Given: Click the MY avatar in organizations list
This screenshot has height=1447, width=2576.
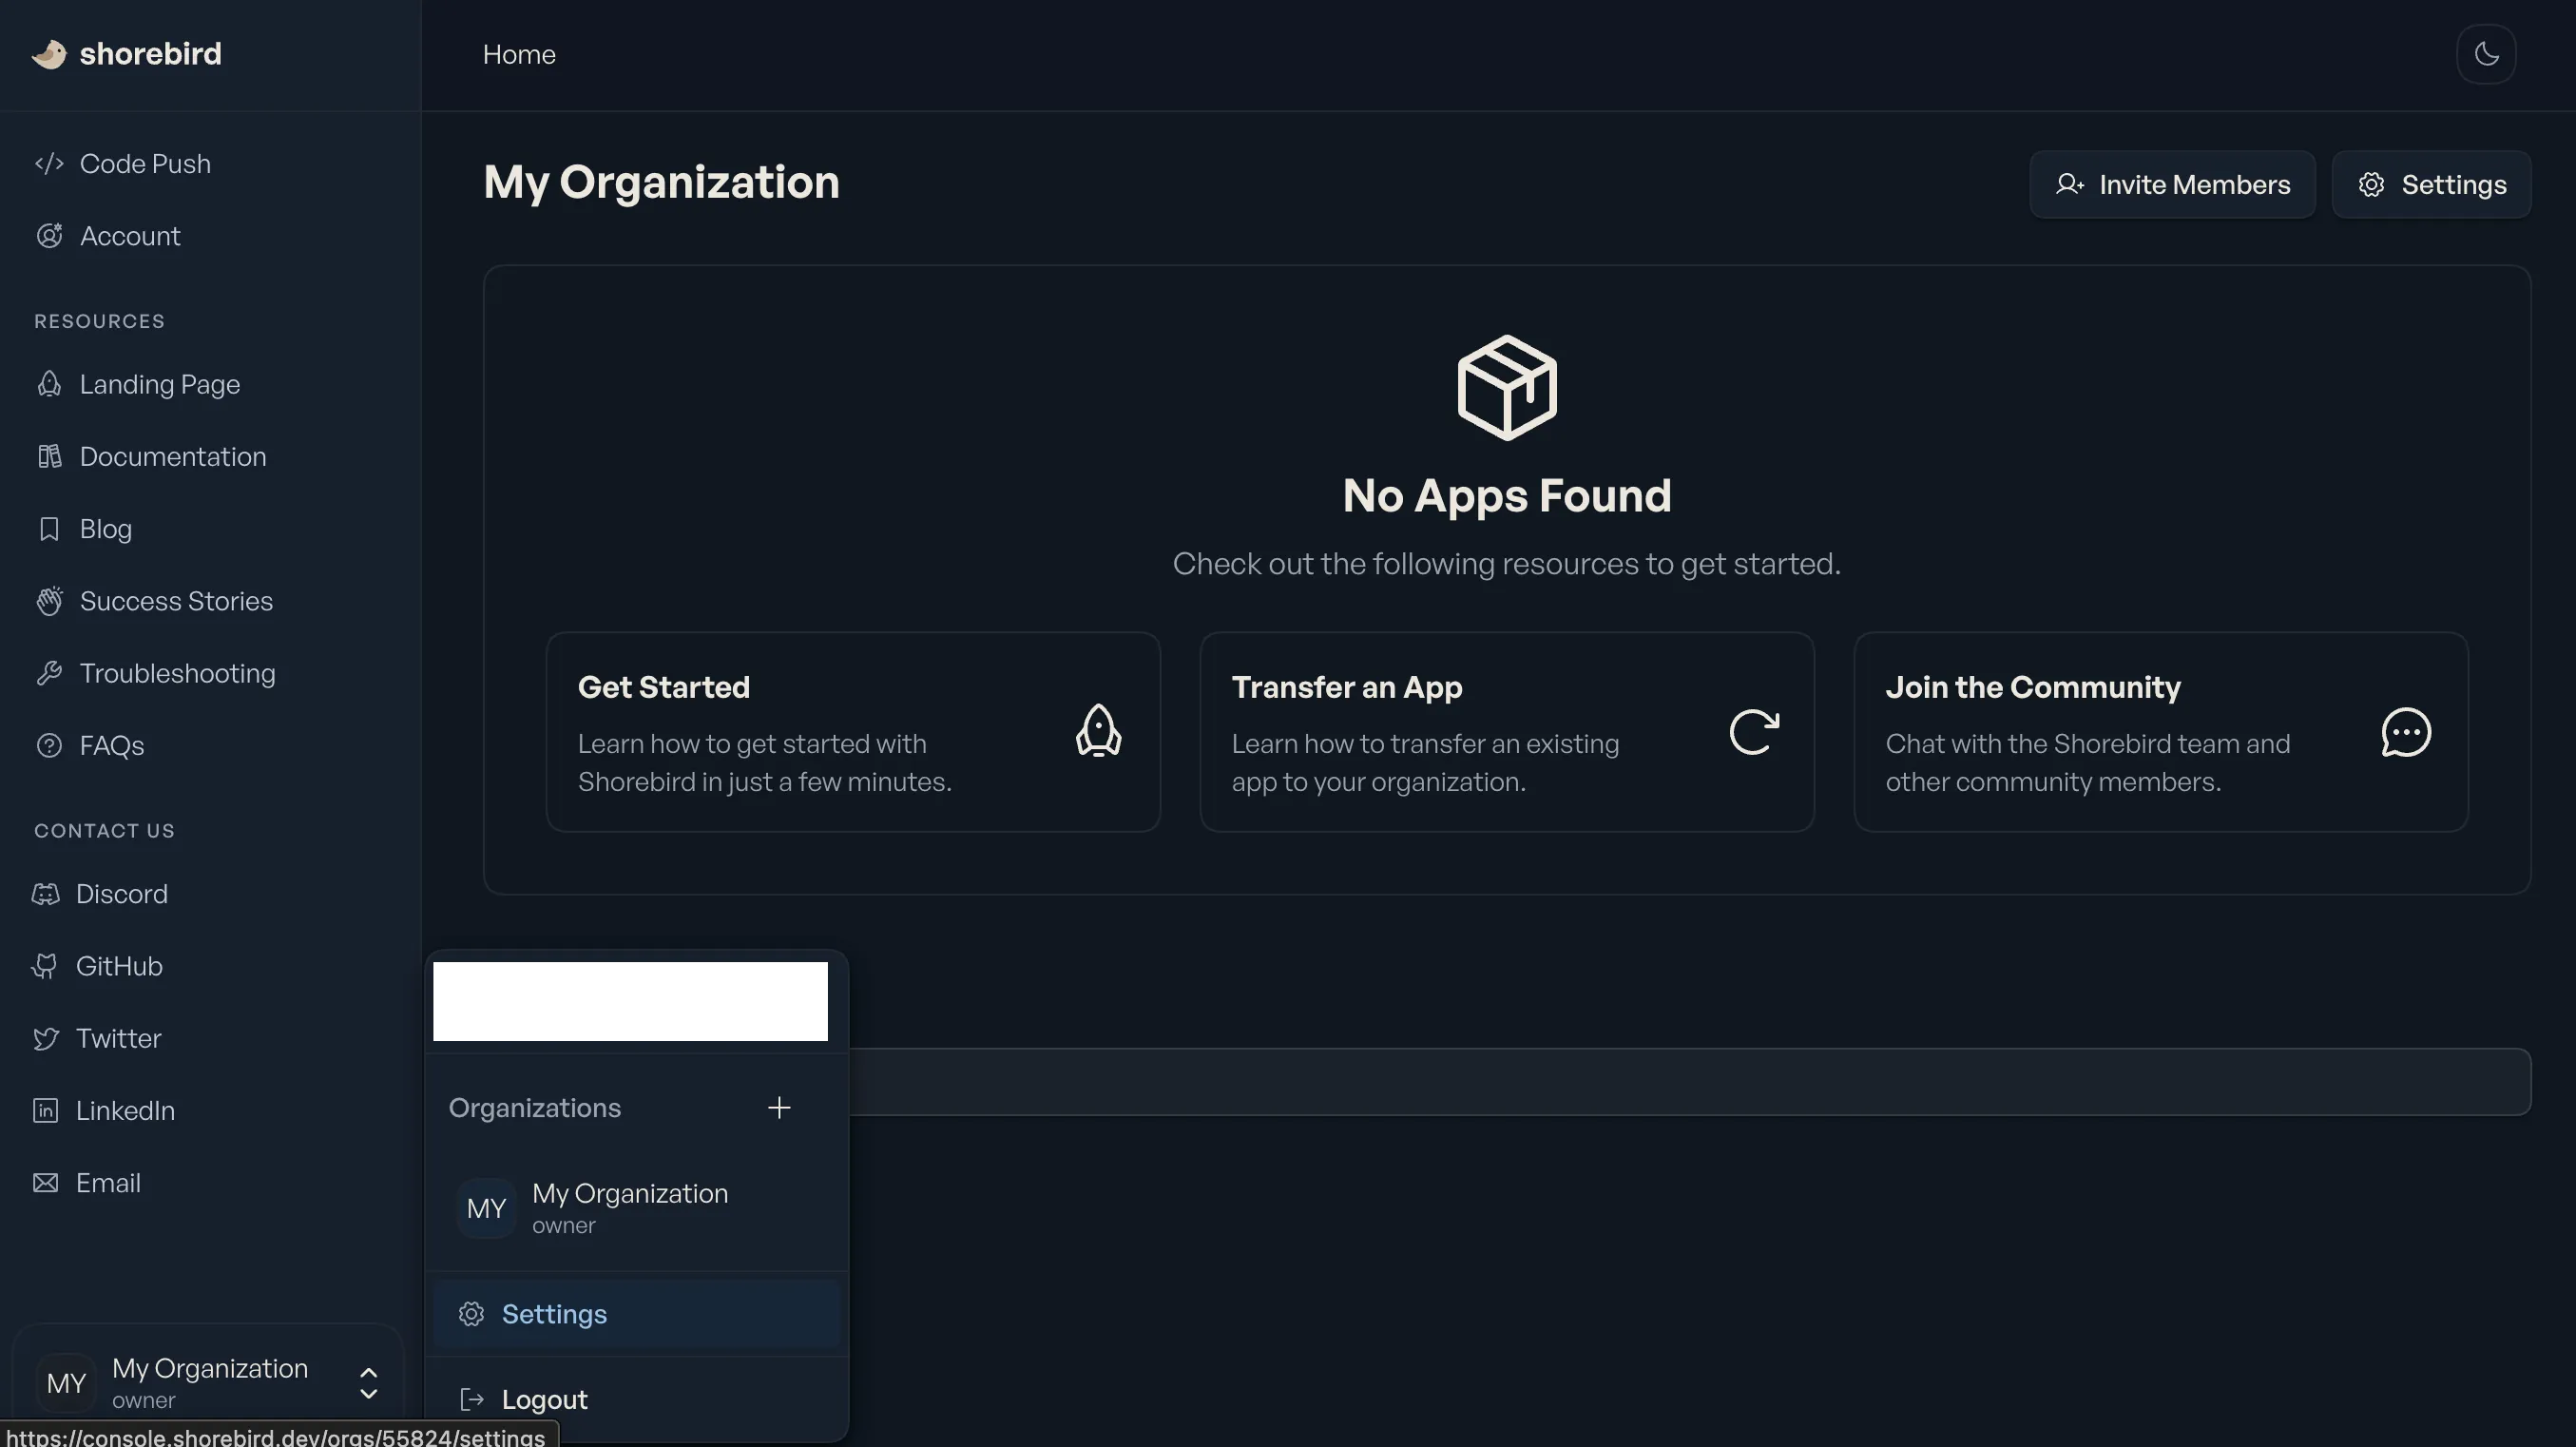Looking at the screenshot, I should pyautogui.click(x=486, y=1209).
